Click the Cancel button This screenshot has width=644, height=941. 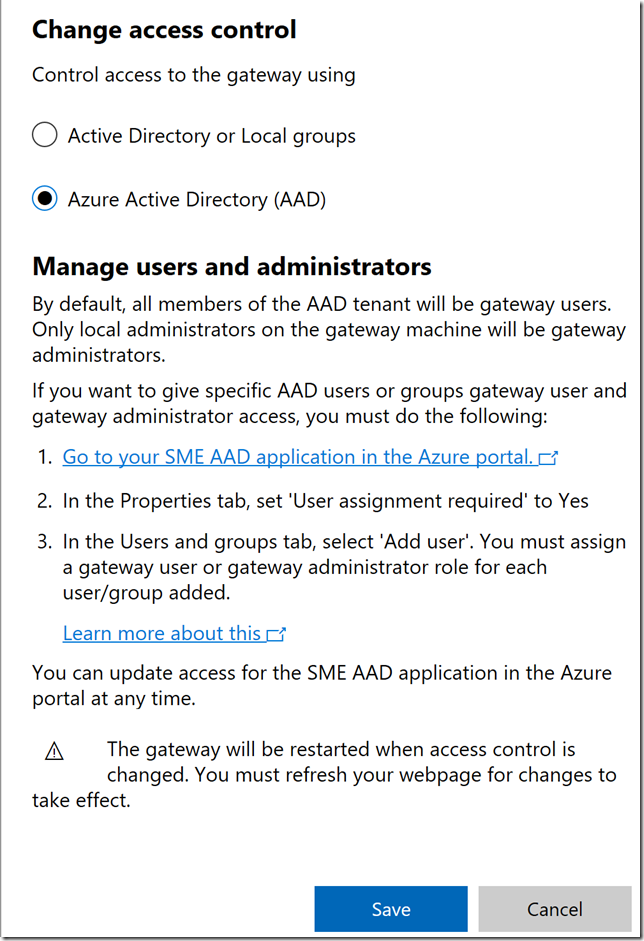pos(555,909)
